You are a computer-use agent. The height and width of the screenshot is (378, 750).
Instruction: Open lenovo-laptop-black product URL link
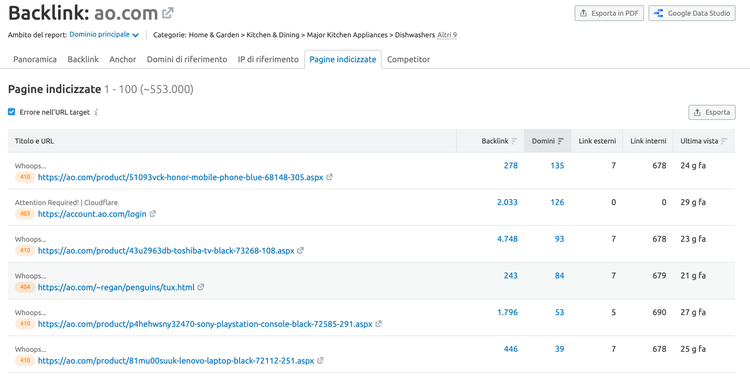click(x=176, y=361)
